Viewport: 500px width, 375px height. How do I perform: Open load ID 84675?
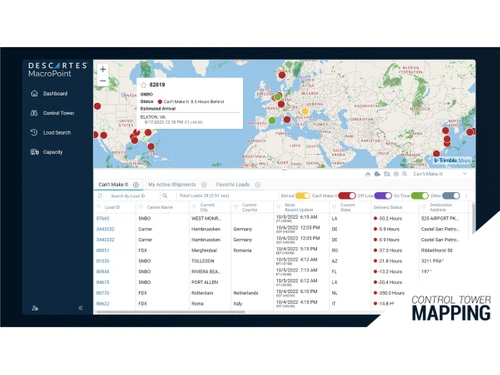click(103, 282)
